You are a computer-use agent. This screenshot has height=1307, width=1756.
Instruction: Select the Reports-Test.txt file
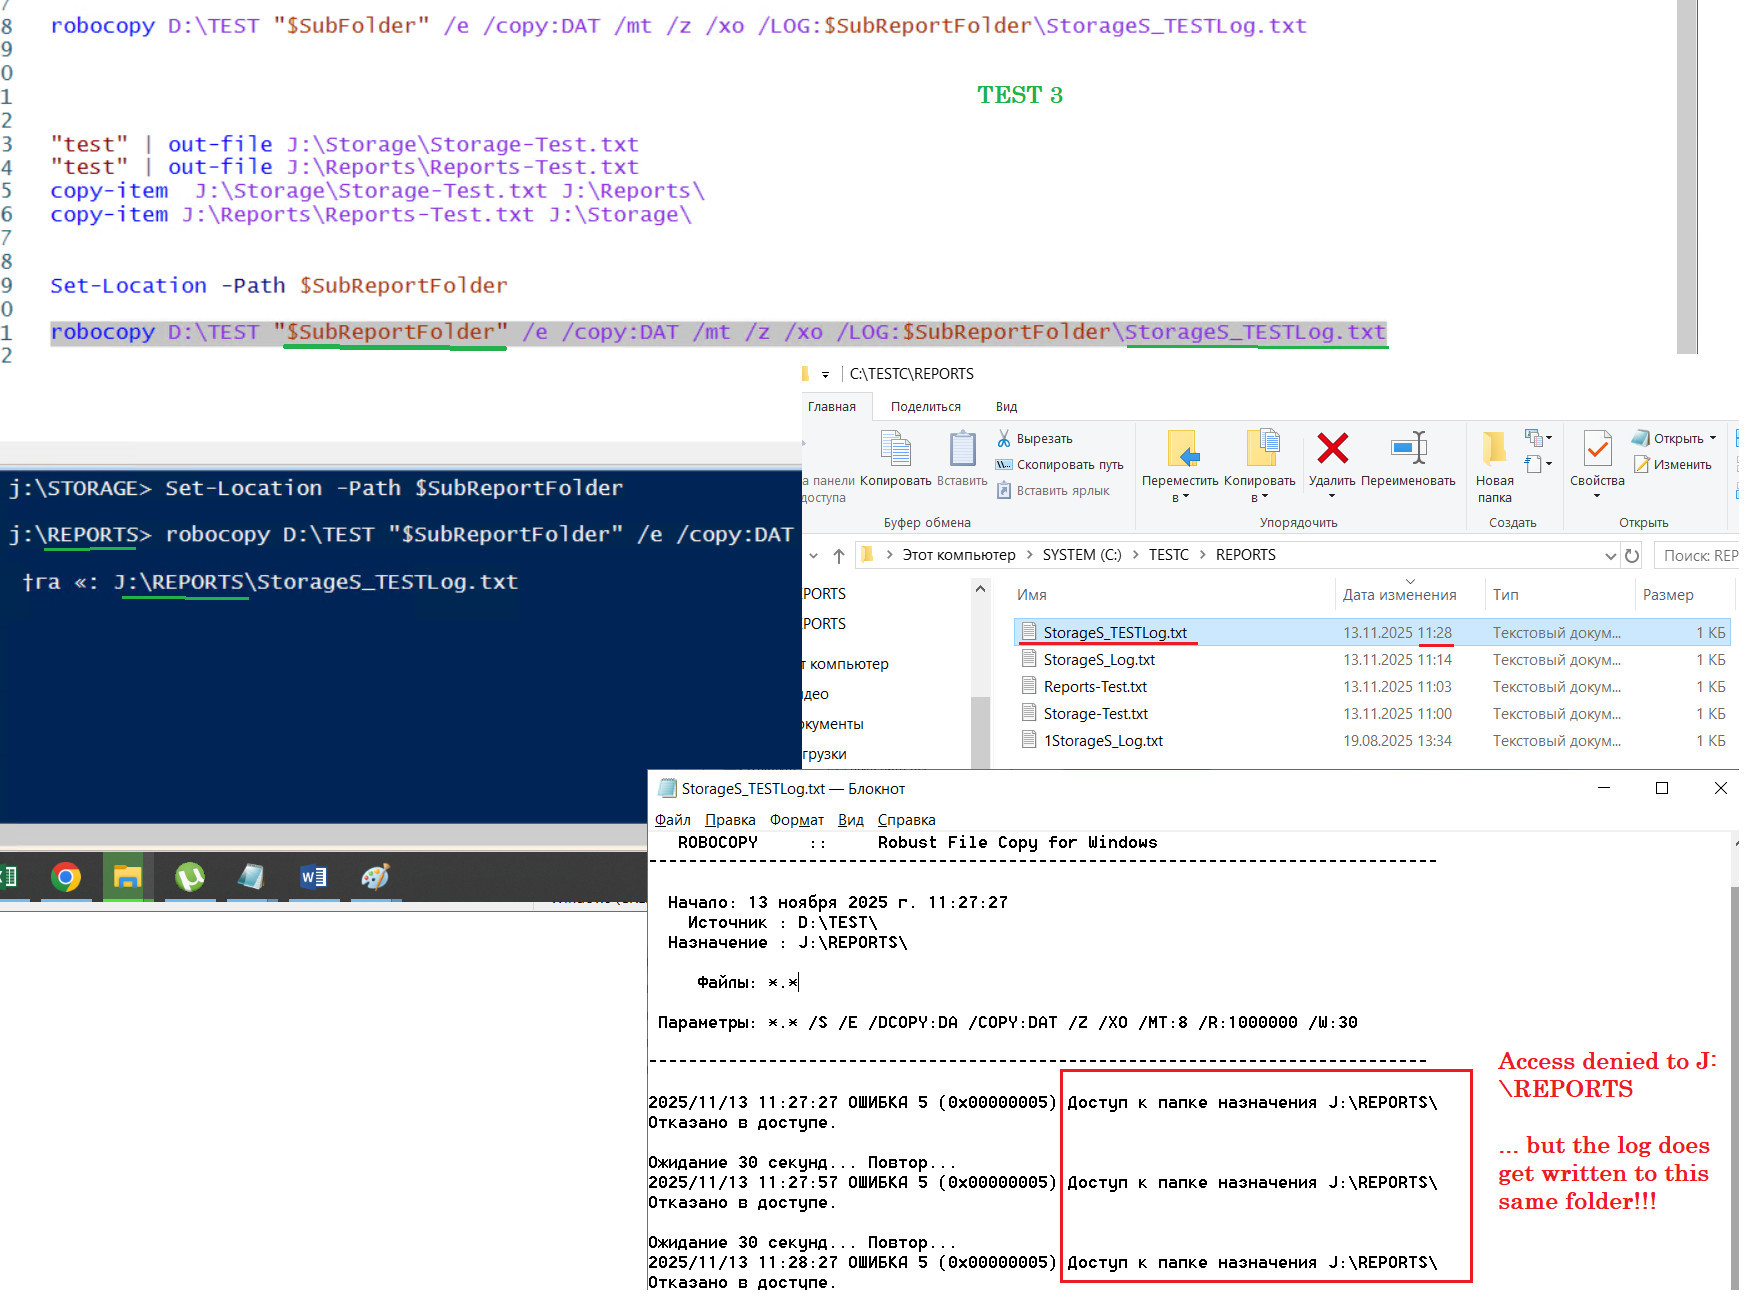[x=1095, y=687]
